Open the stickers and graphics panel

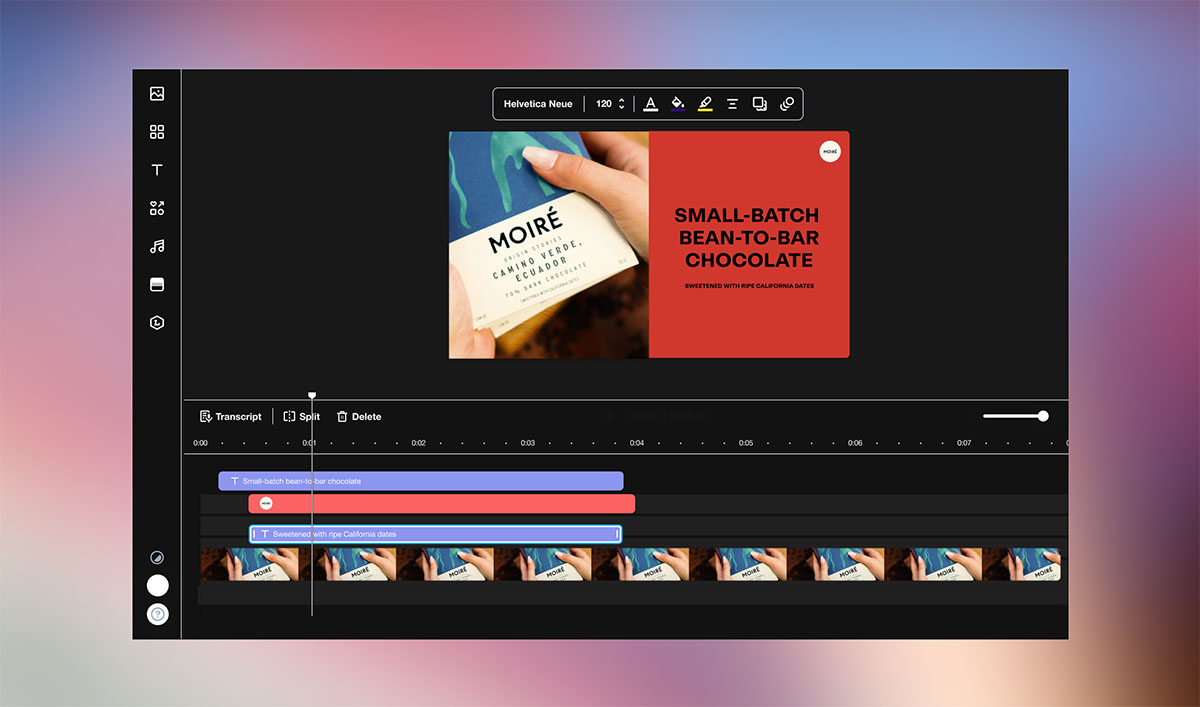tap(157, 207)
